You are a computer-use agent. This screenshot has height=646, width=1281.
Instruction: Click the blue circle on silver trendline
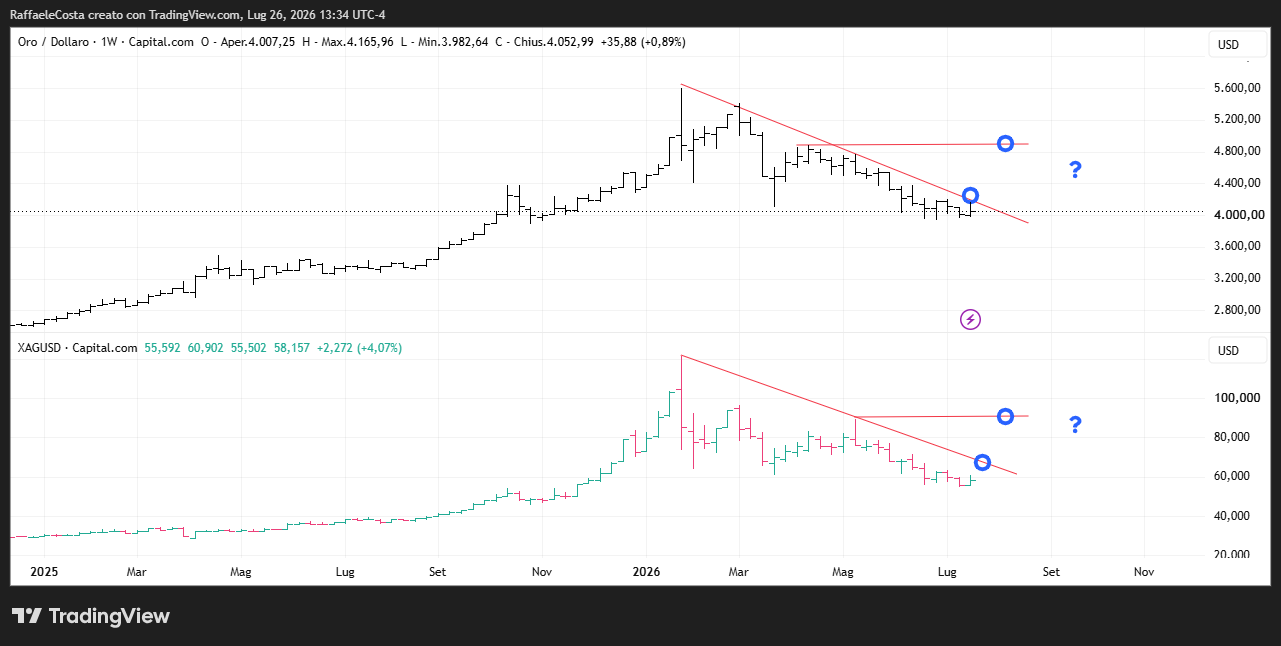982,462
